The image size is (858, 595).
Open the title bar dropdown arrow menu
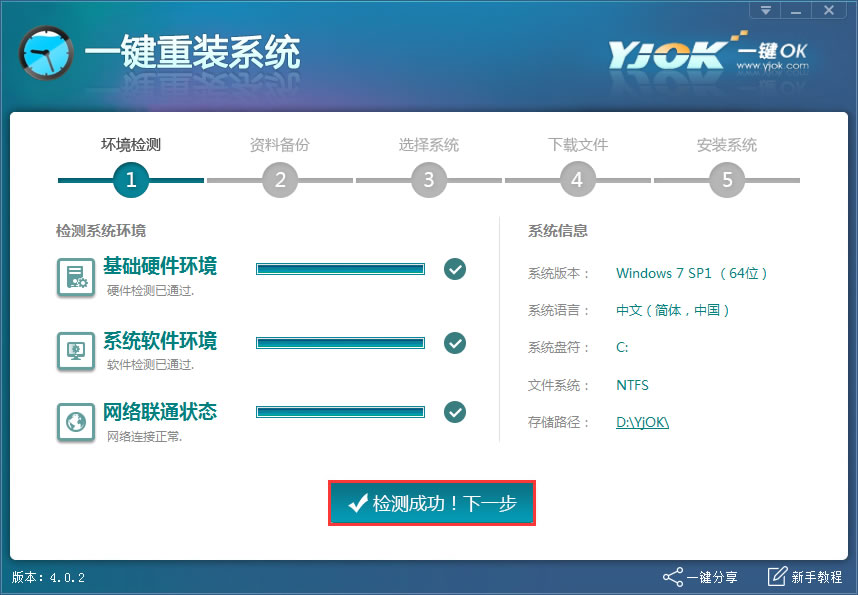[764, 10]
